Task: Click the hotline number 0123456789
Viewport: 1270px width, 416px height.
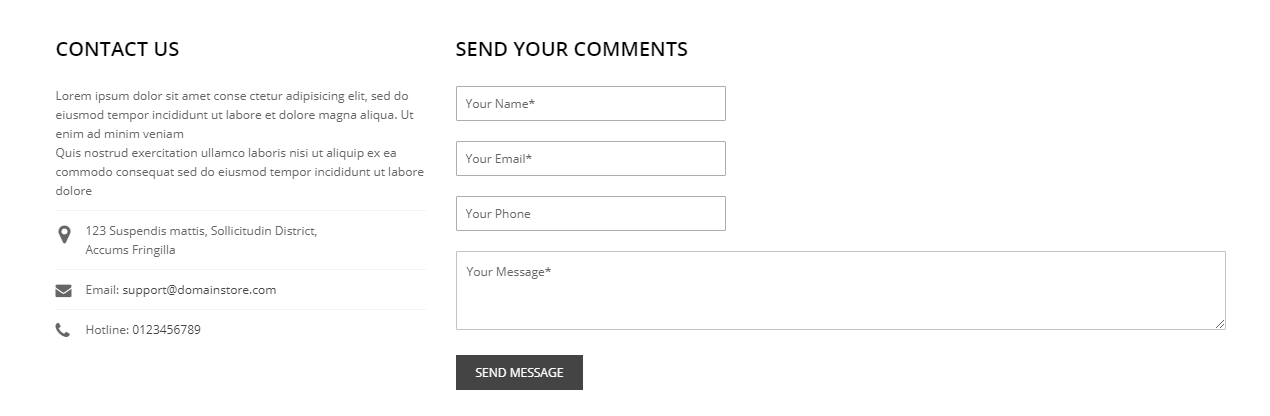Action: (166, 330)
